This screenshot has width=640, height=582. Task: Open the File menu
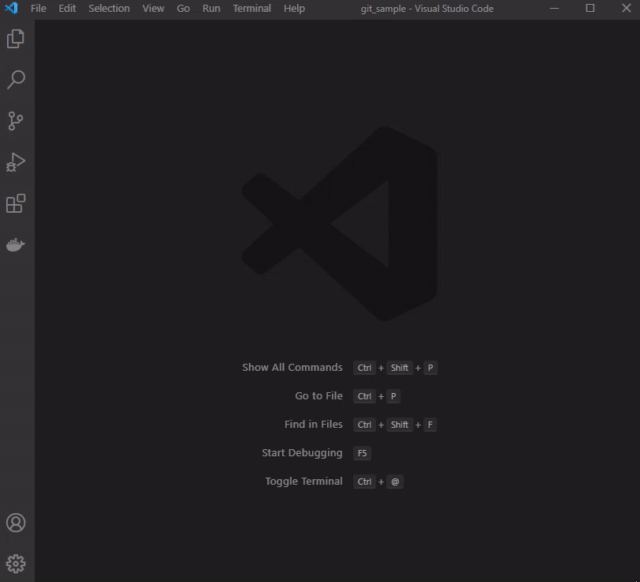point(38,9)
